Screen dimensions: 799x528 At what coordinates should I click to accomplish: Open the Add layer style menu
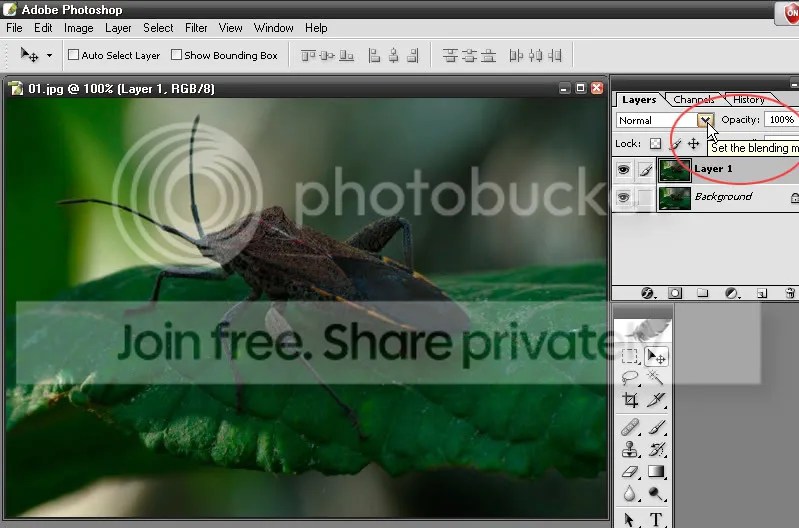click(648, 293)
